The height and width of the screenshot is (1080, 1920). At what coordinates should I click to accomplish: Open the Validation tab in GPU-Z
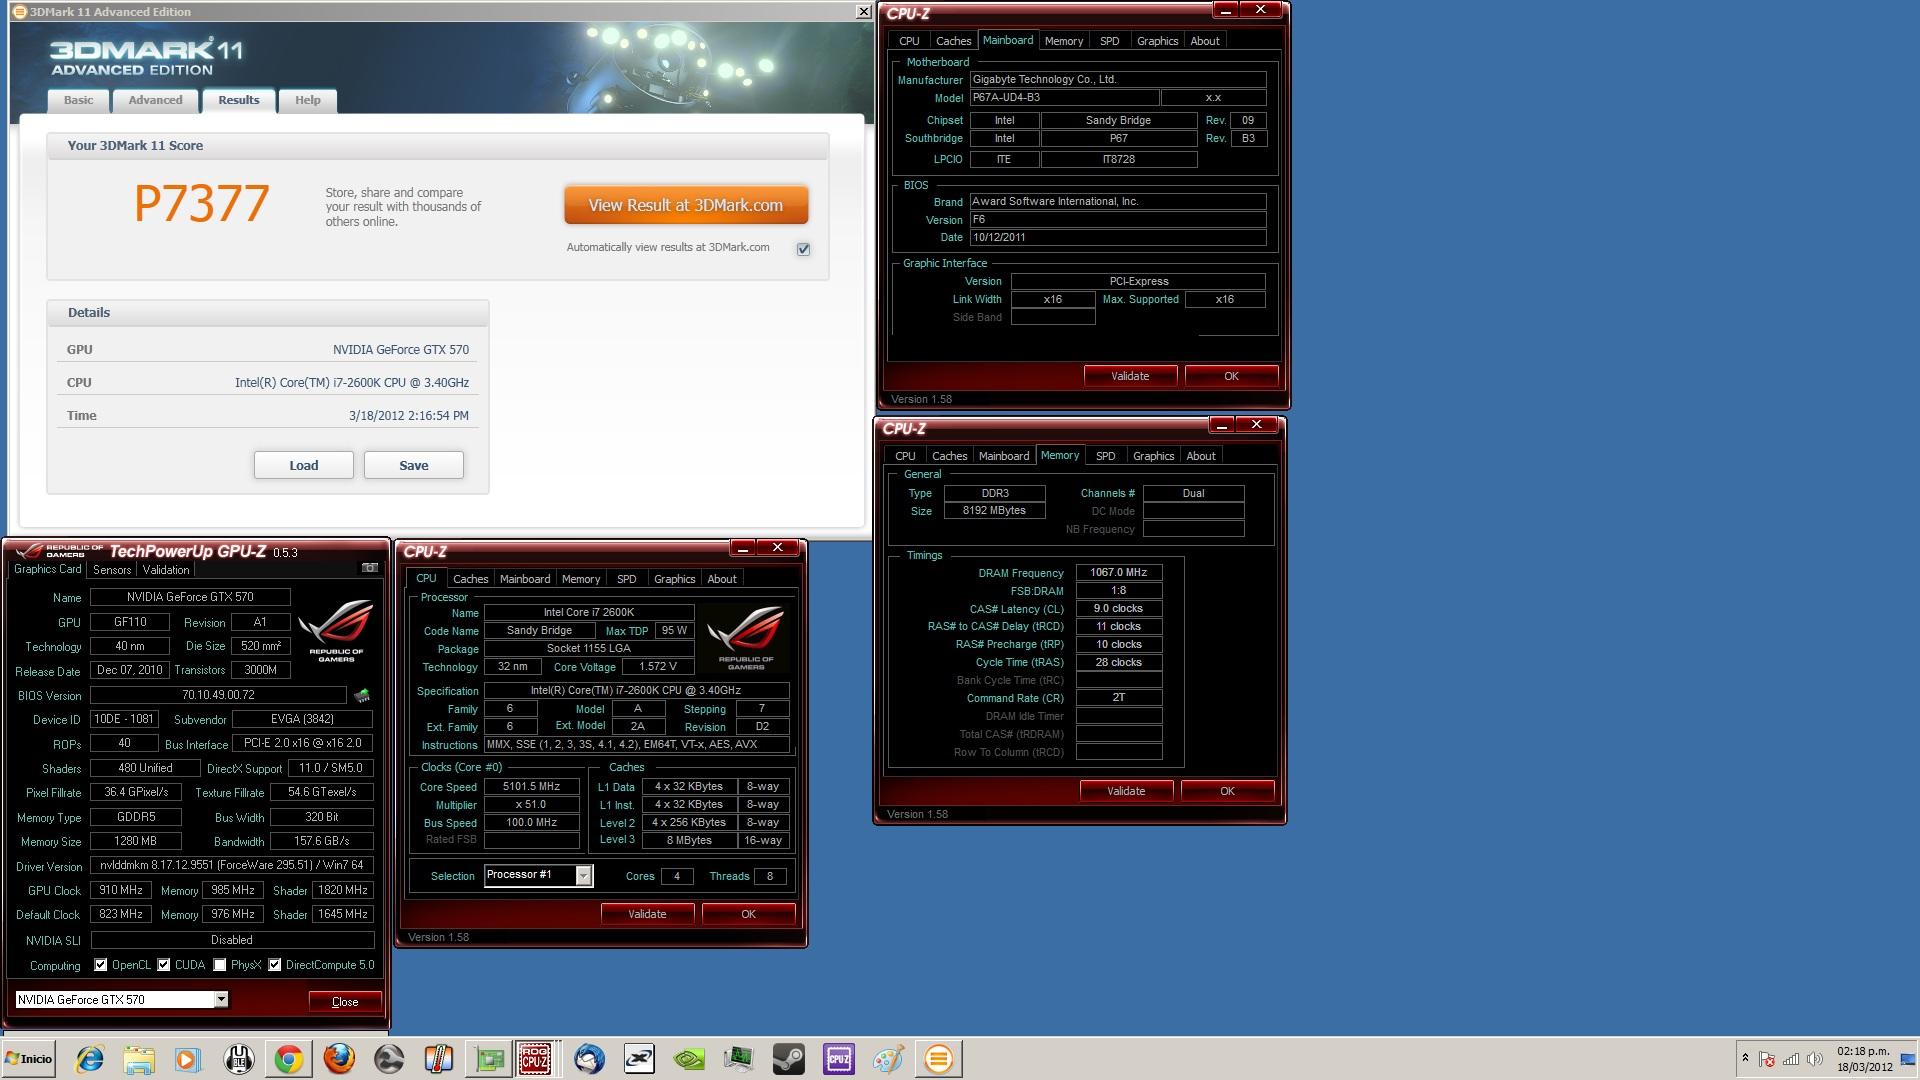tap(166, 570)
